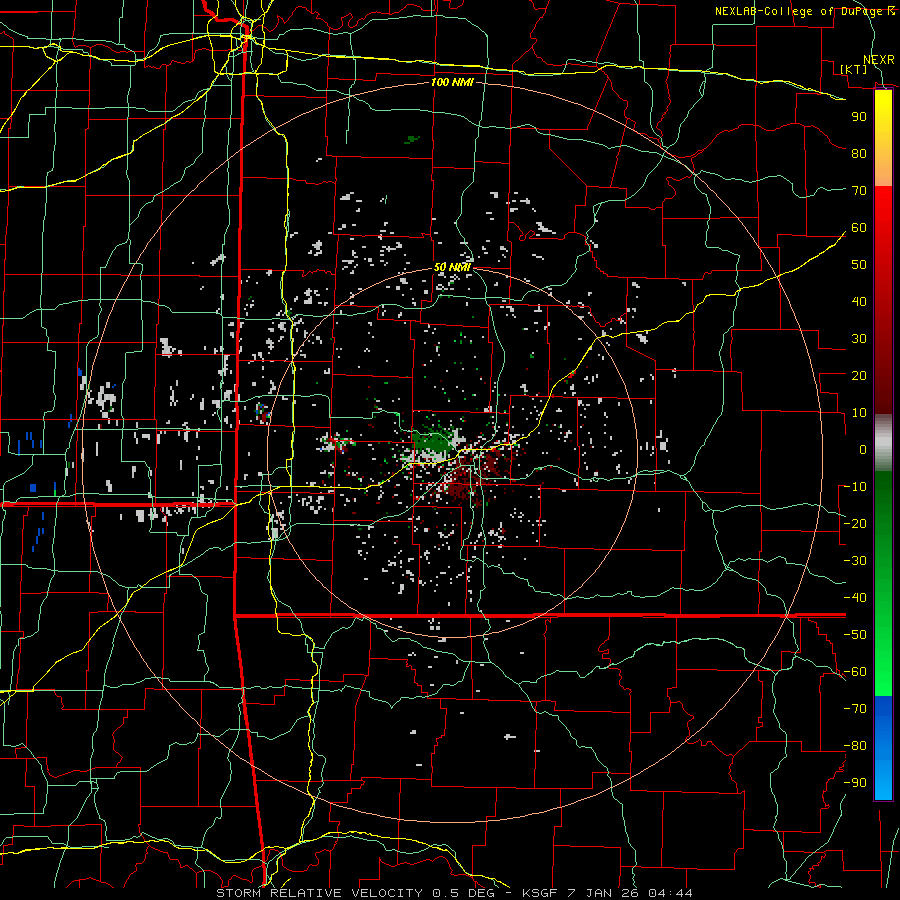
Task: Click the positive 10 scale value
Action: [x=859, y=413]
